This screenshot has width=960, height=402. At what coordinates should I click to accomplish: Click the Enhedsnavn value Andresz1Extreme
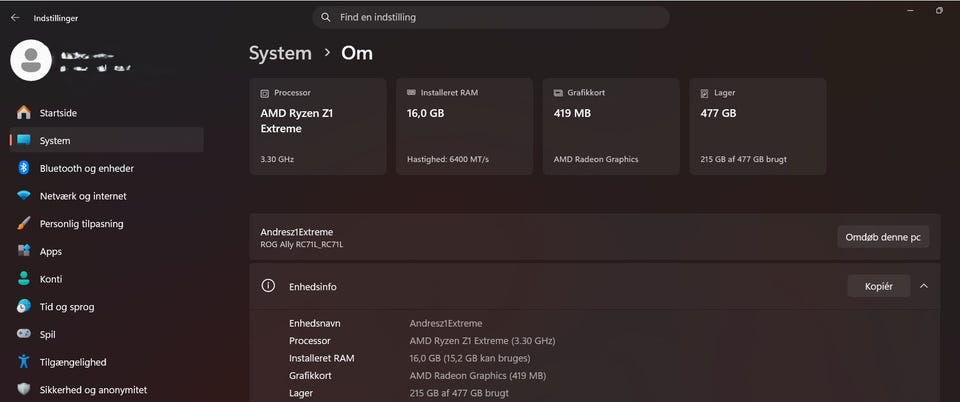pyautogui.click(x=446, y=323)
